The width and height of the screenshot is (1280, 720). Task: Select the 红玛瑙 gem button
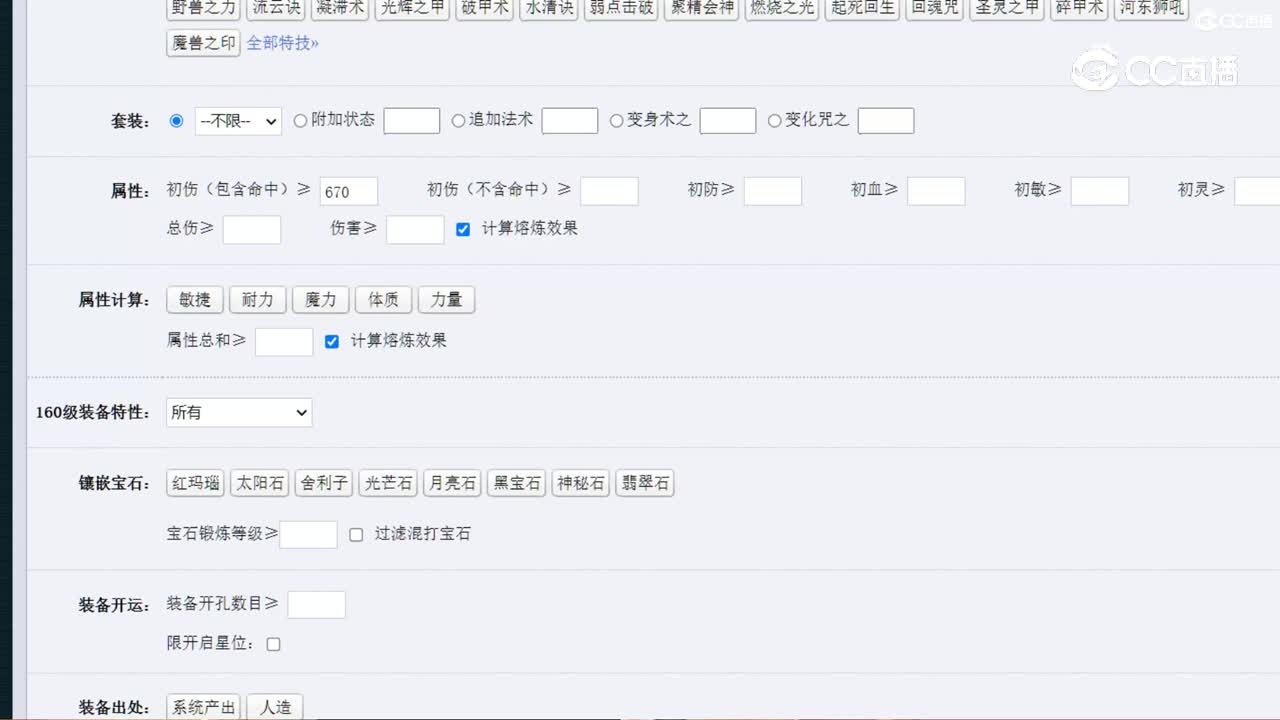click(x=196, y=483)
